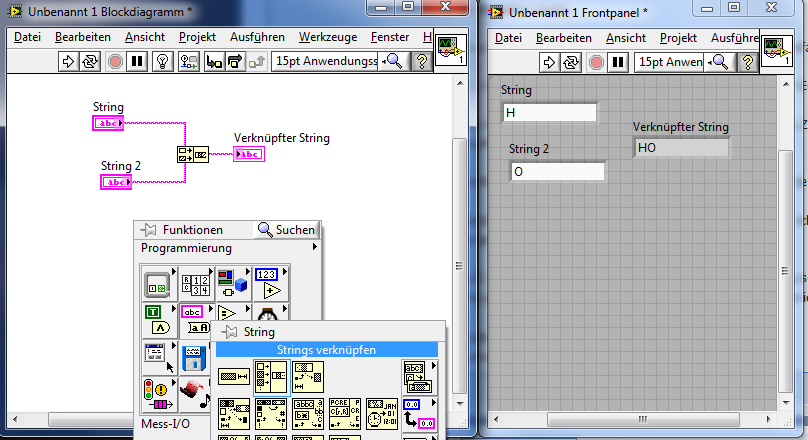The image size is (808, 440).
Task: Open the Boolean subpalette
Action: tap(159, 320)
